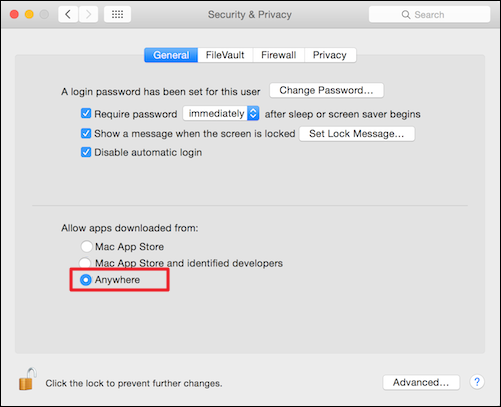The image size is (501, 407).
Task: Open help with question mark button
Action: point(477,382)
